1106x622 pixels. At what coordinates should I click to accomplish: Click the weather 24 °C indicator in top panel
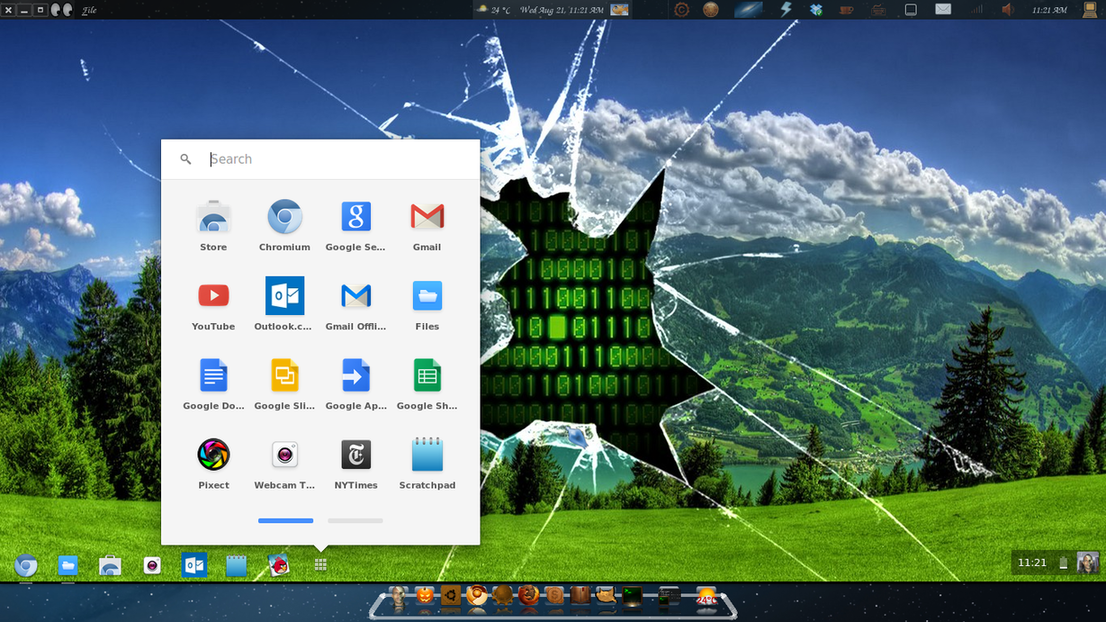coord(493,10)
